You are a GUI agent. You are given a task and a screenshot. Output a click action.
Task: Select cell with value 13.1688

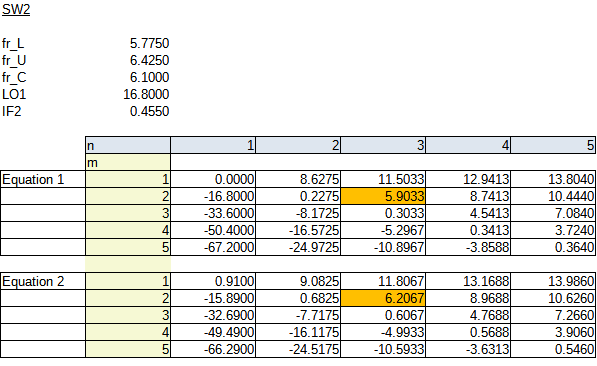click(x=468, y=281)
